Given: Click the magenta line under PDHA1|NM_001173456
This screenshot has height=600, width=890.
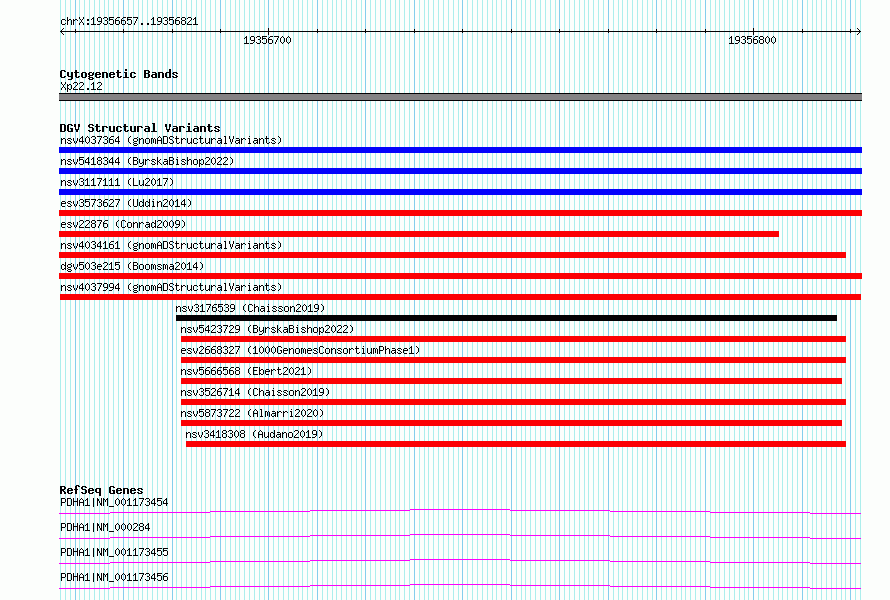Looking at the screenshot, I should [x=460, y=586].
